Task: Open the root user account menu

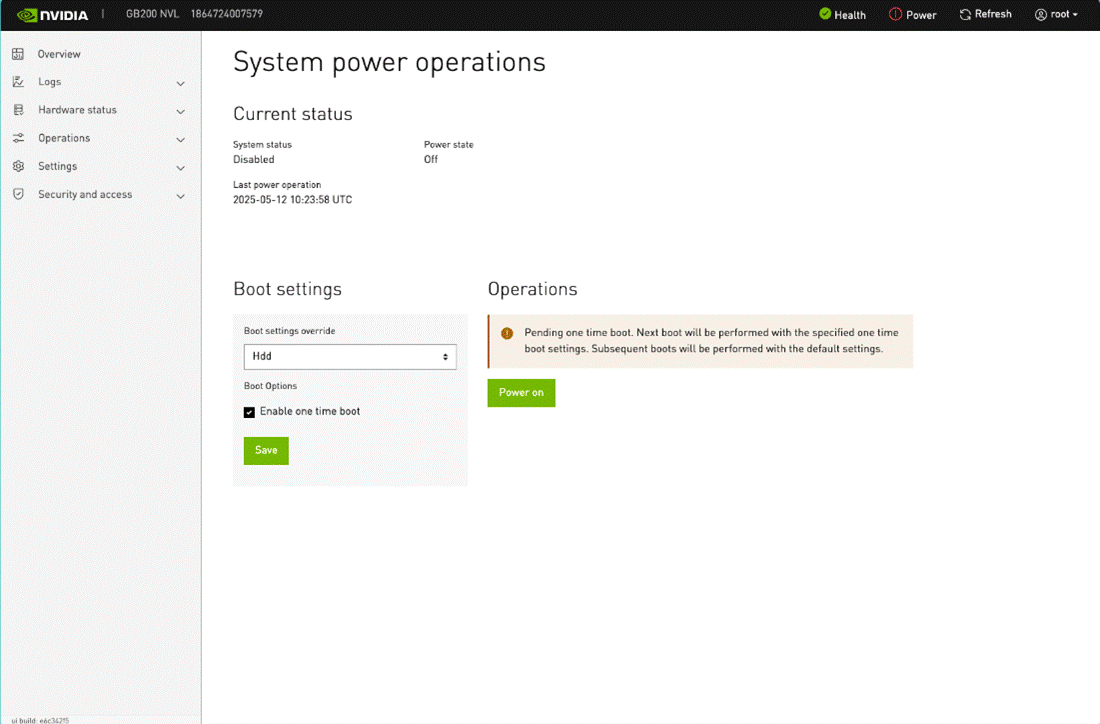Action: (1057, 15)
